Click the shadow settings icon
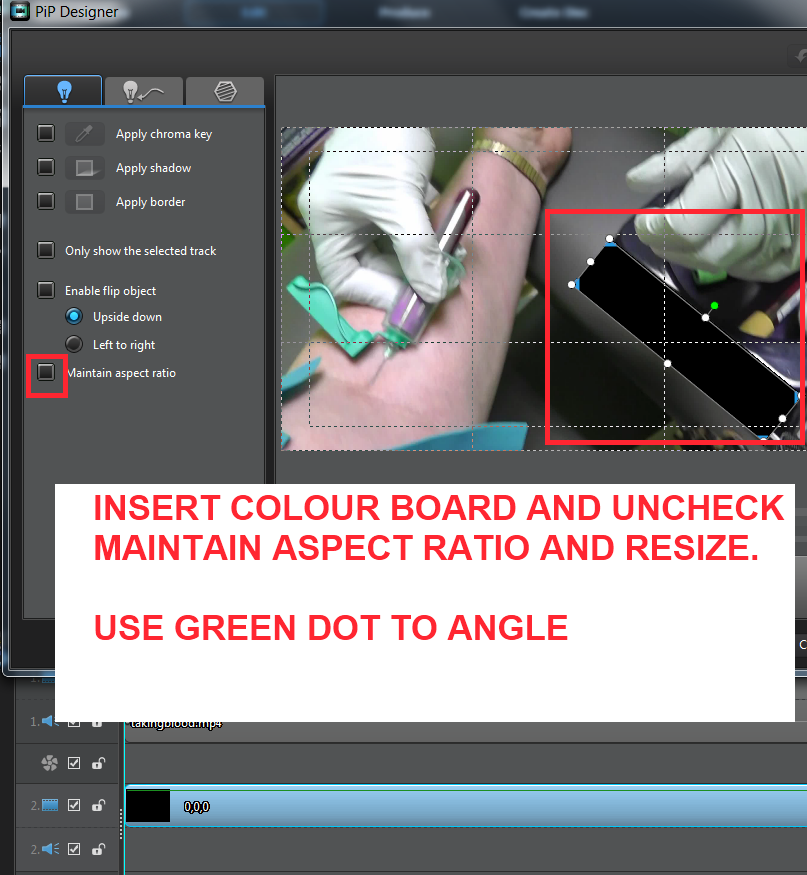 (x=85, y=168)
